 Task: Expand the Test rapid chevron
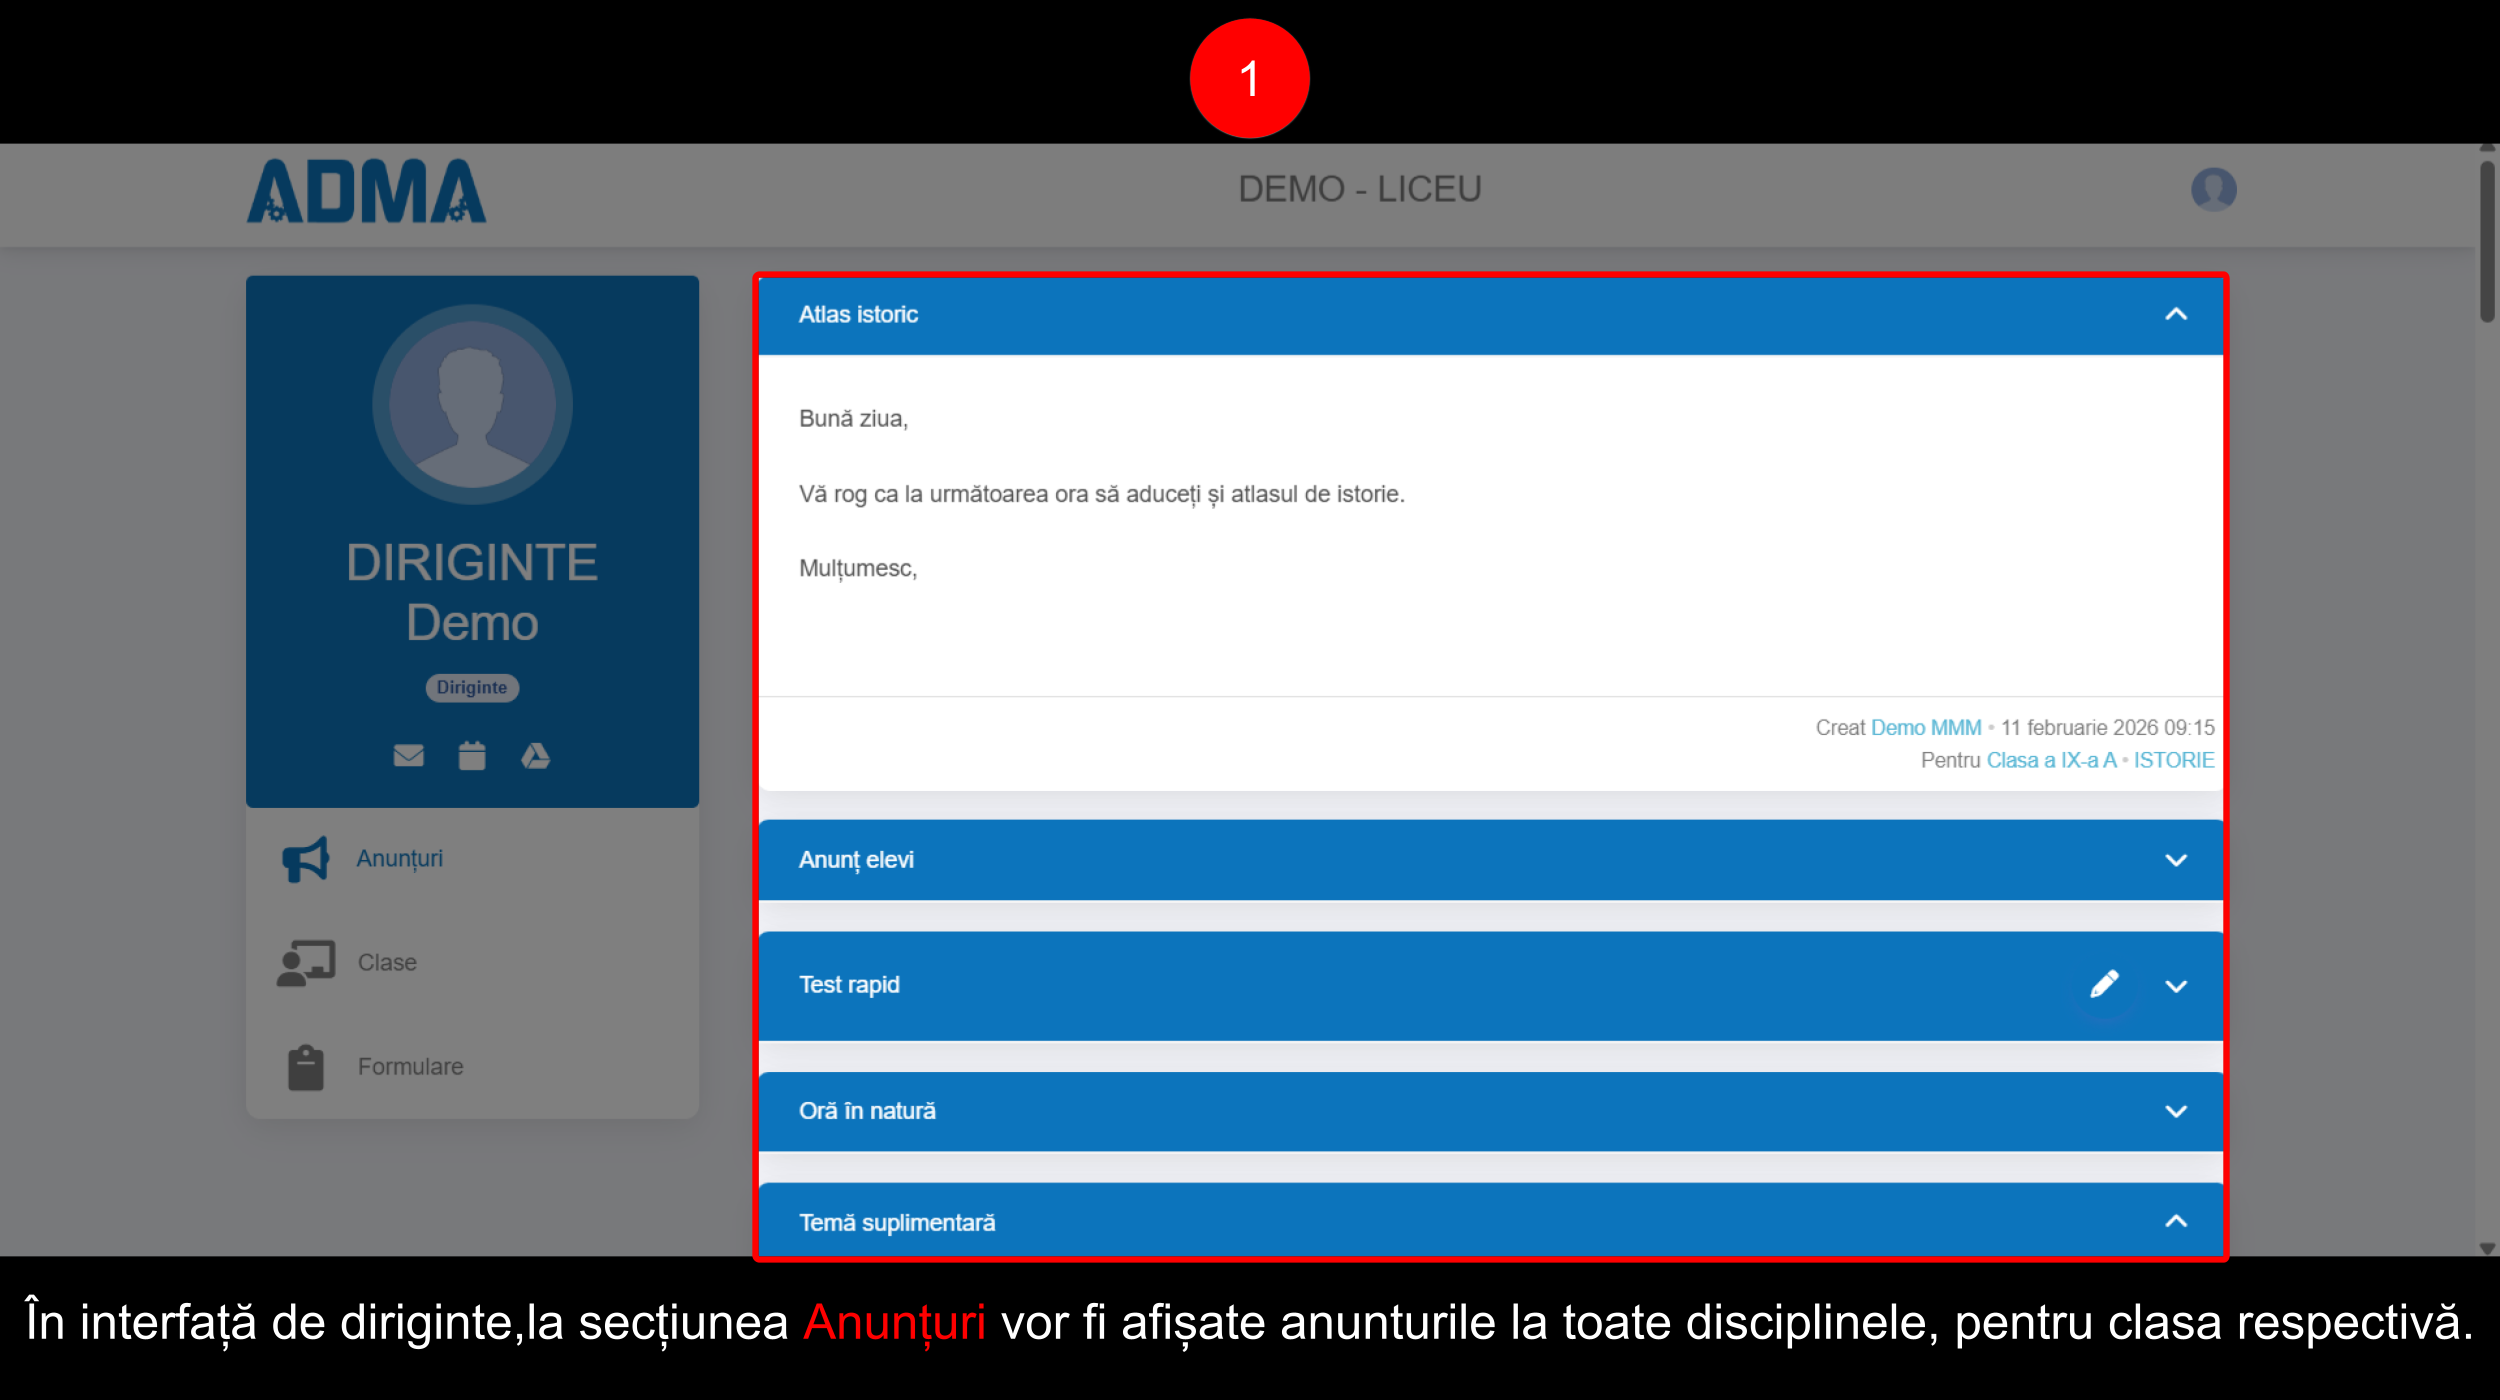[x=2176, y=987]
